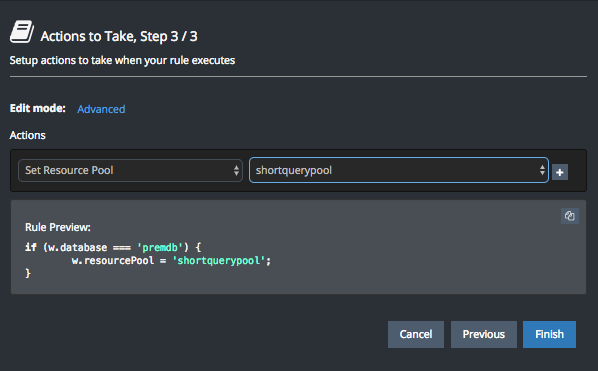
Task: Click the if (w.database condition line
Action: (x=113, y=248)
